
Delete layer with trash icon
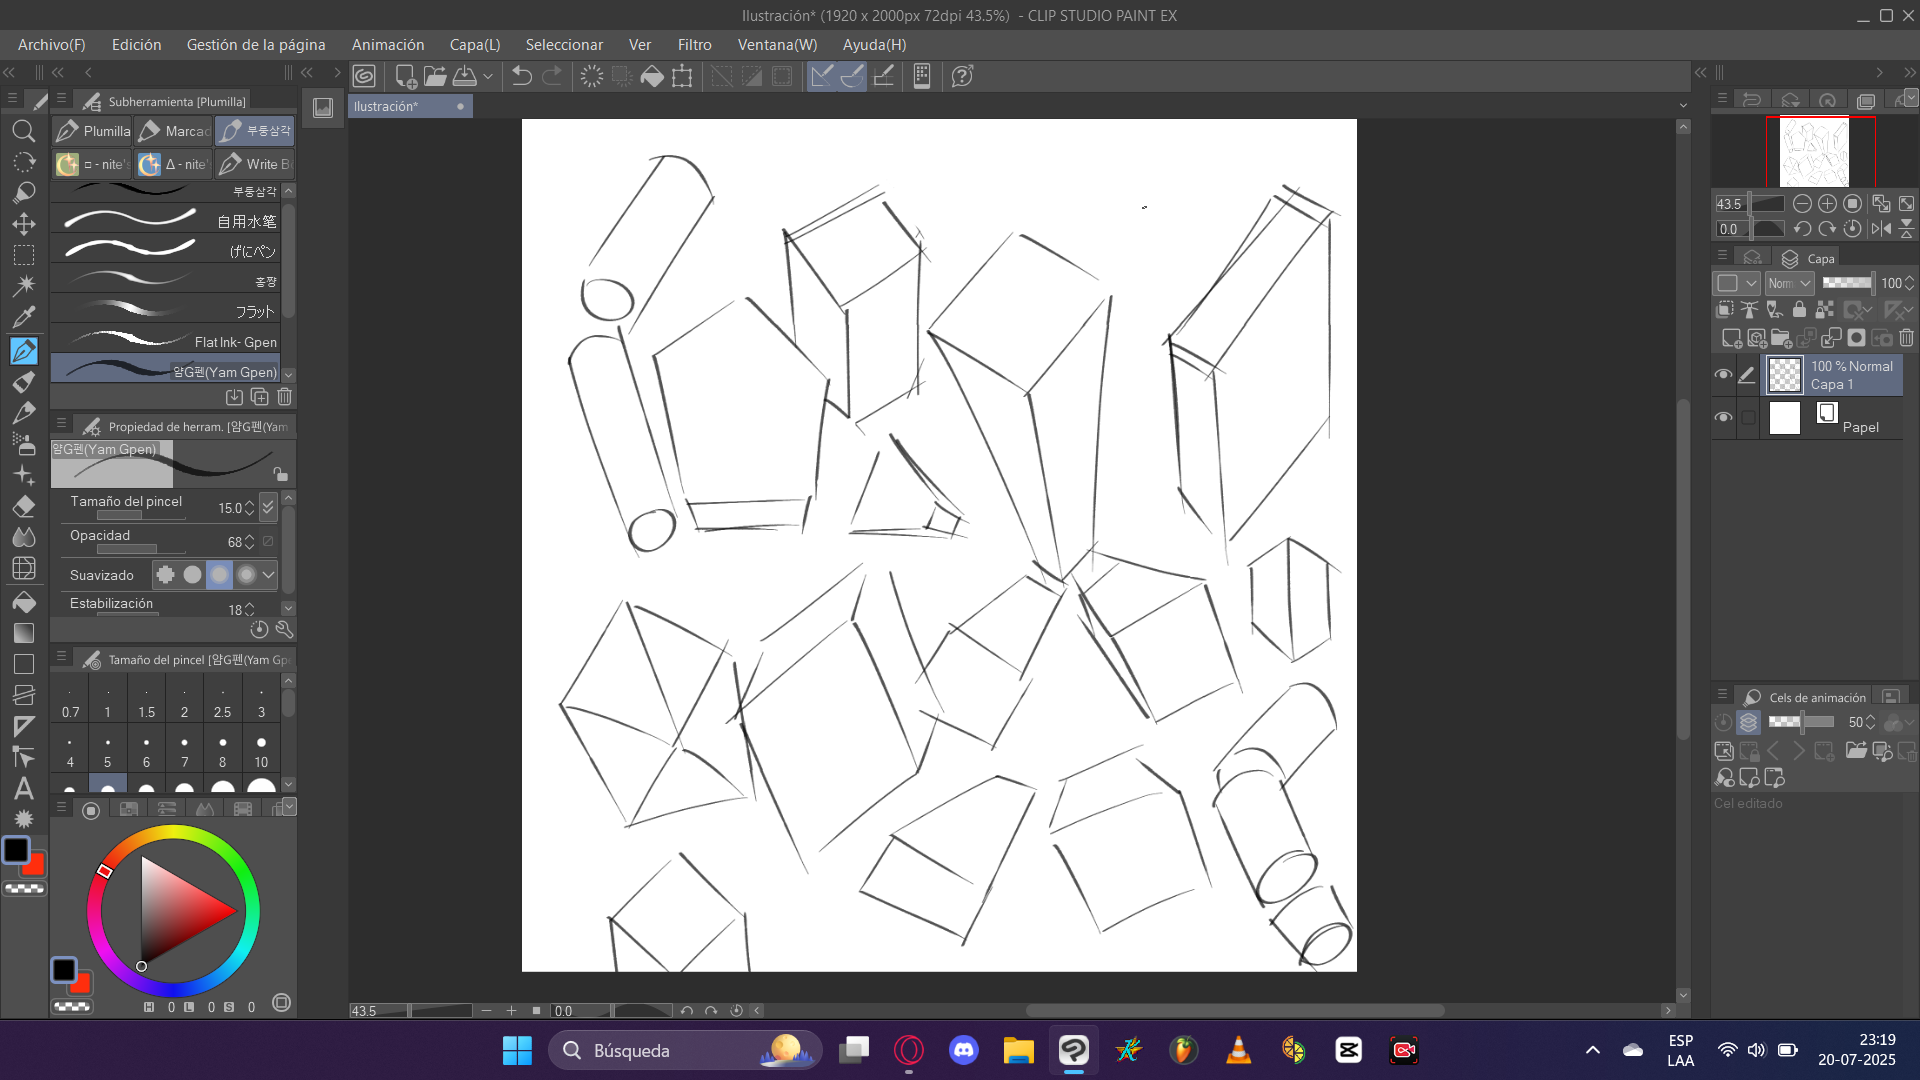pyautogui.click(x=1906, y=338)
